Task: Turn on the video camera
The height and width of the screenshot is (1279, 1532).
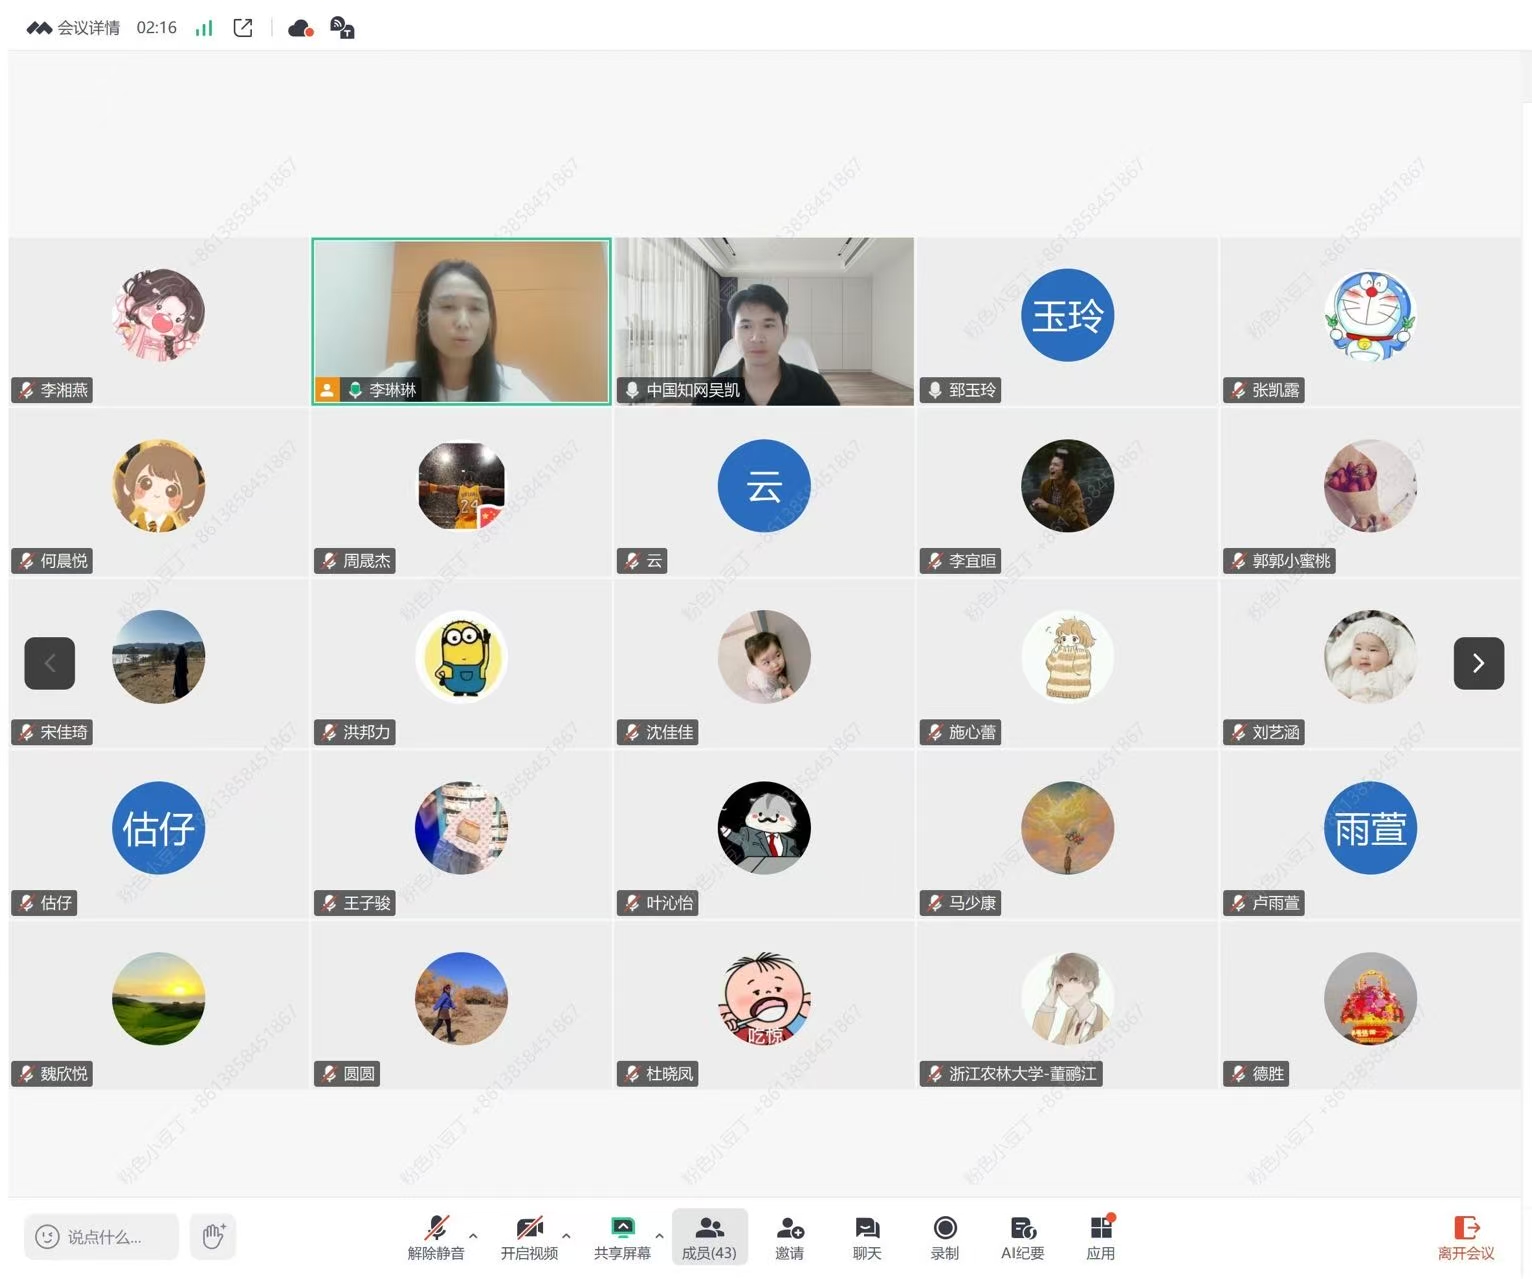Action: click(x=529, y=1237)
